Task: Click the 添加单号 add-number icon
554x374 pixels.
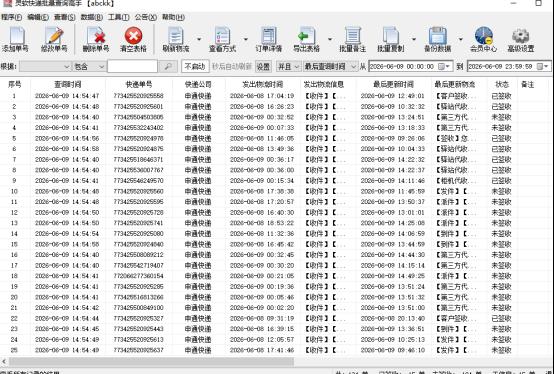Action: tap(16, 39)
